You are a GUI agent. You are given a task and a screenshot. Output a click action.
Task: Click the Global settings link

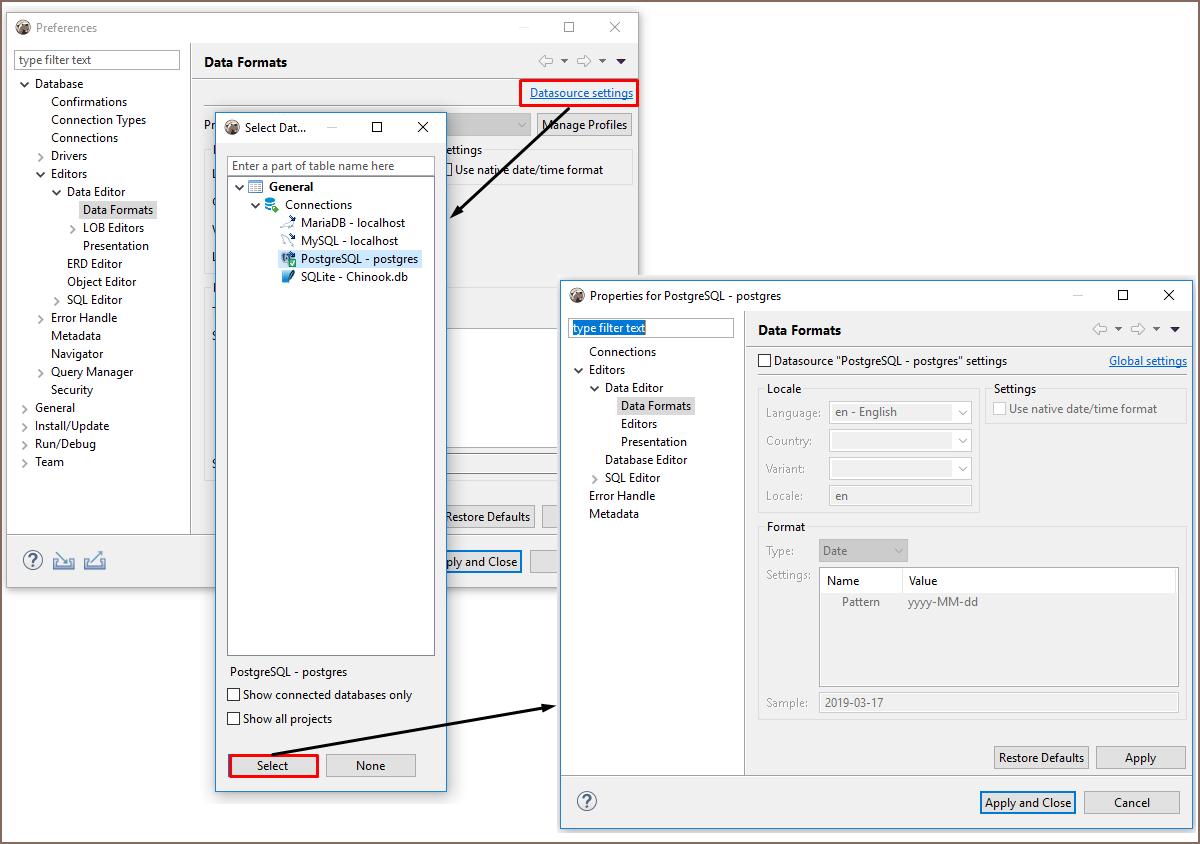(1147, 361)
